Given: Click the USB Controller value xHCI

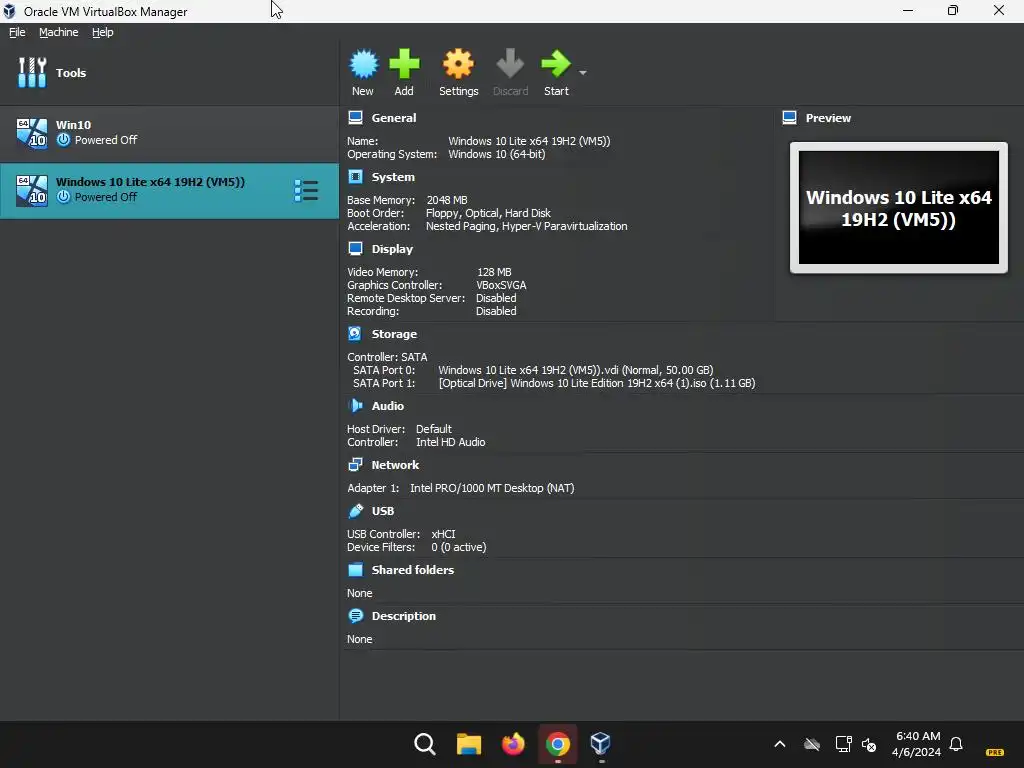Looking at the screenshot, I should tap(443, 534).
